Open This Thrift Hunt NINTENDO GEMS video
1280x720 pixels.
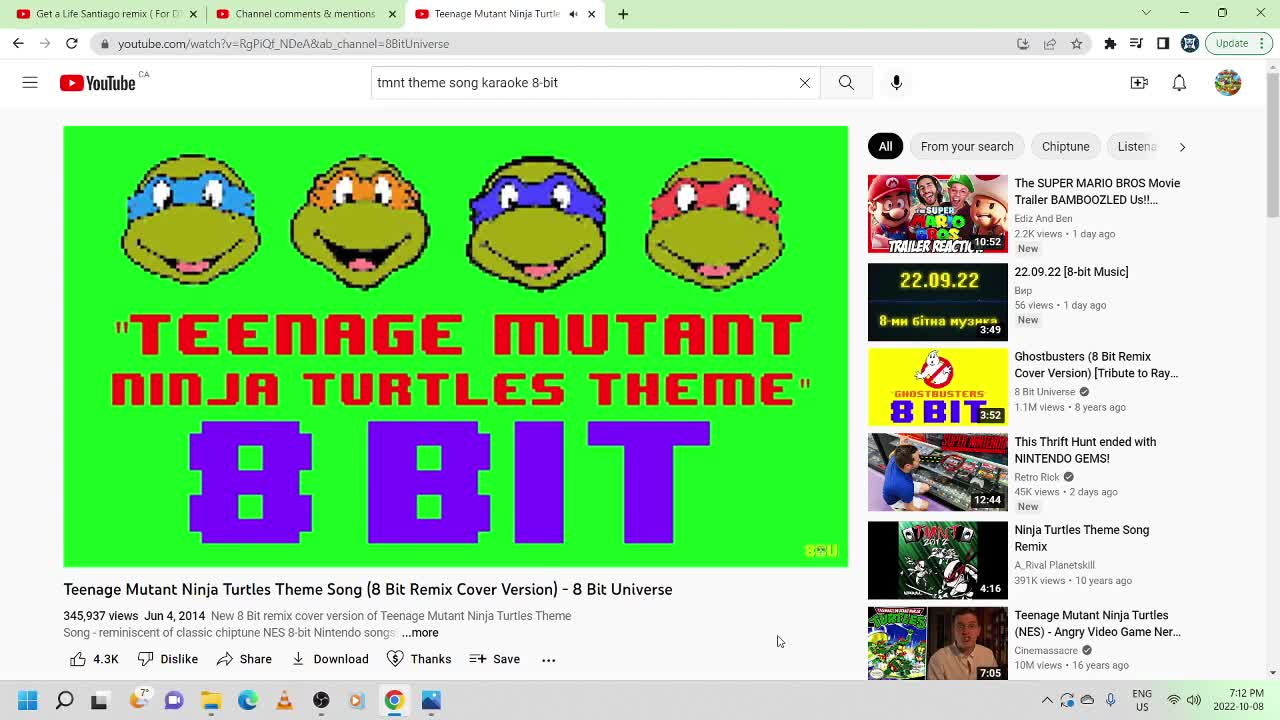1085,450
